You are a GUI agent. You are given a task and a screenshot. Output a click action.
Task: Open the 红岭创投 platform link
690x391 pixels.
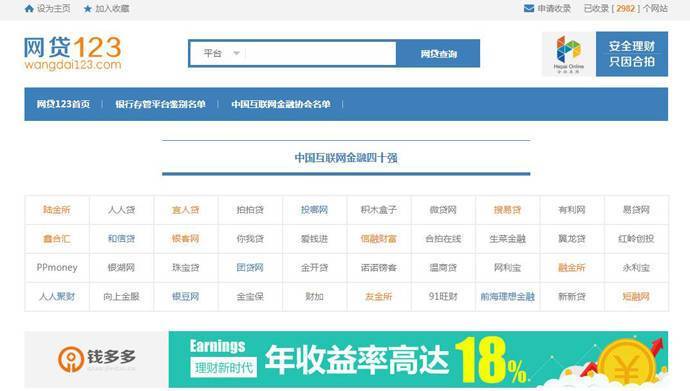[636, 239]
